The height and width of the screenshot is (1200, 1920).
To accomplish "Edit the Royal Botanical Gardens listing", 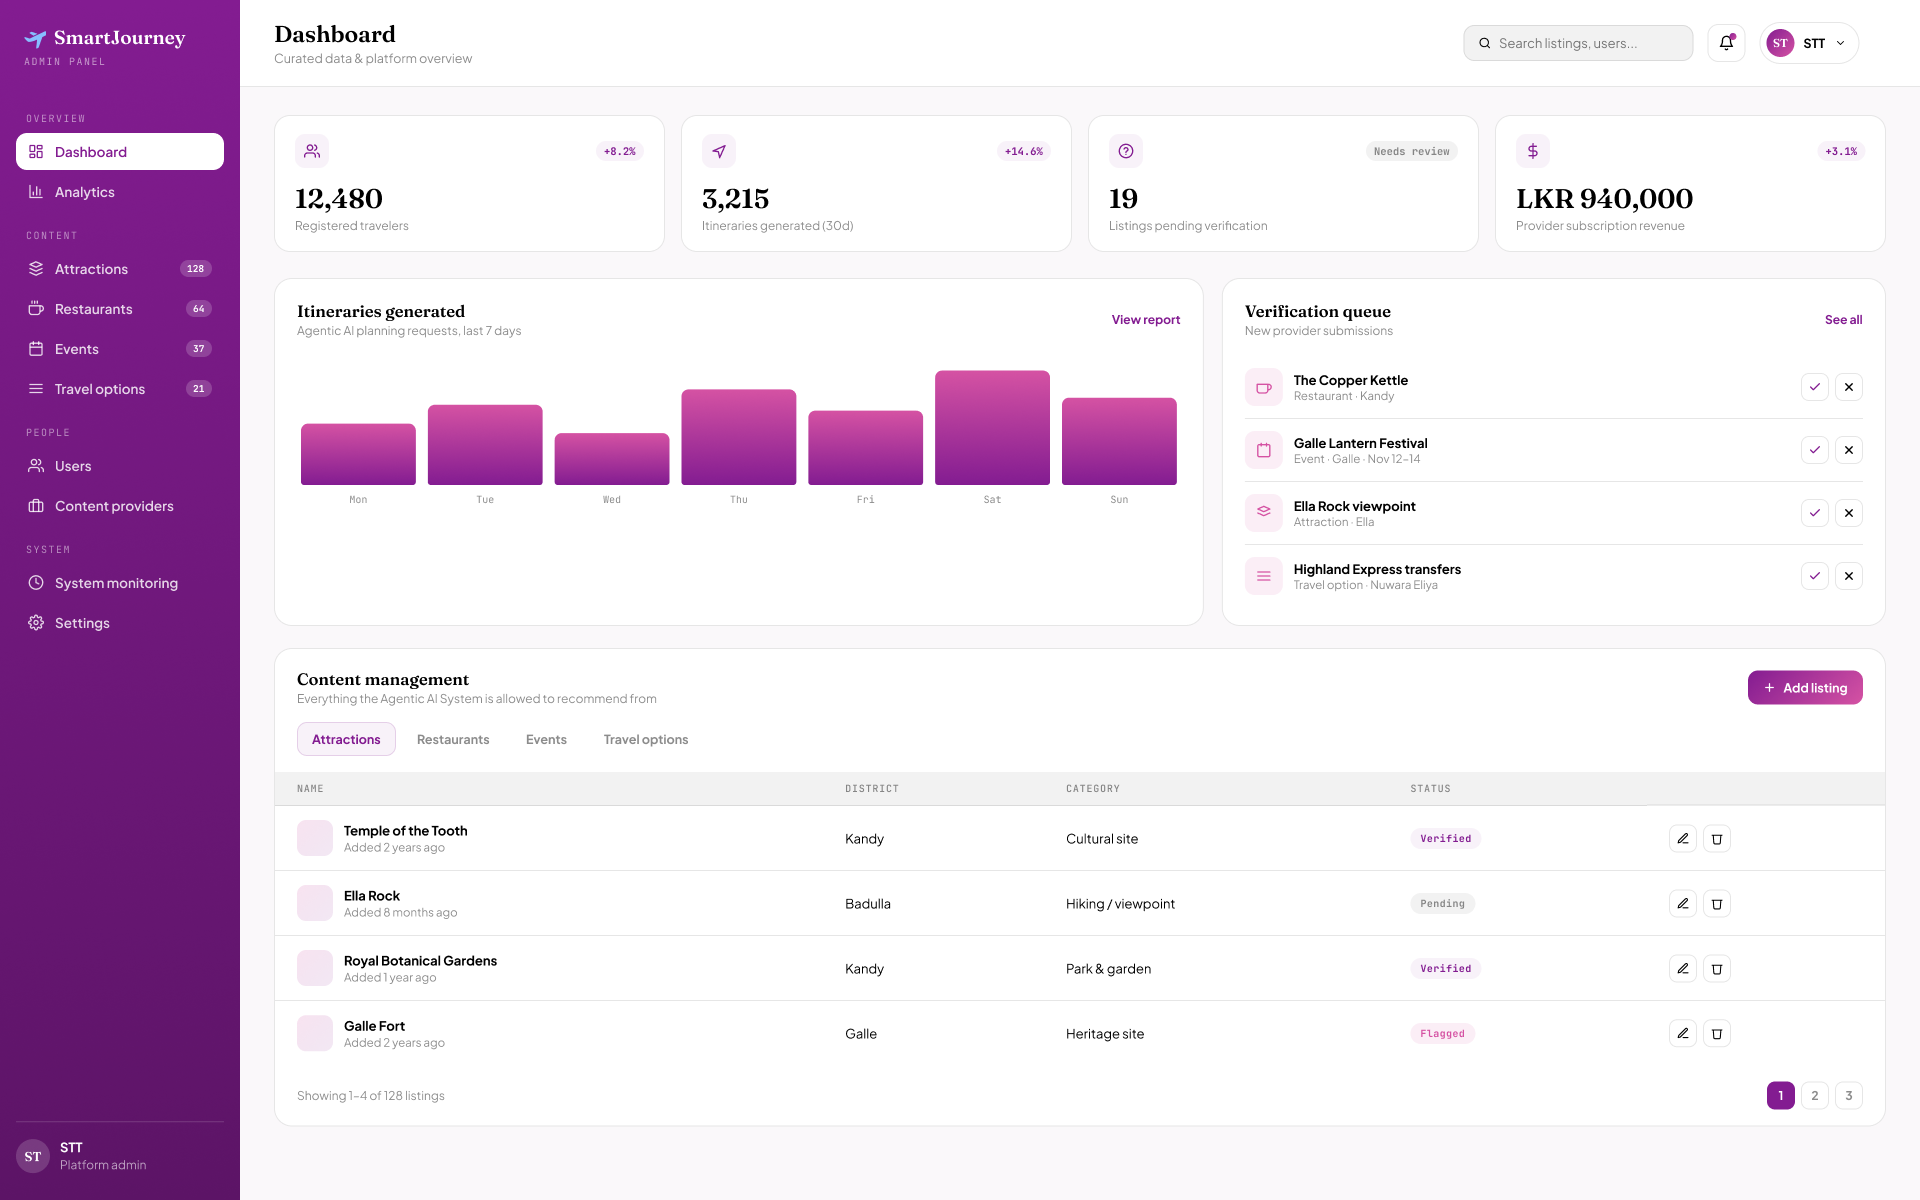I will point(1682,969).
